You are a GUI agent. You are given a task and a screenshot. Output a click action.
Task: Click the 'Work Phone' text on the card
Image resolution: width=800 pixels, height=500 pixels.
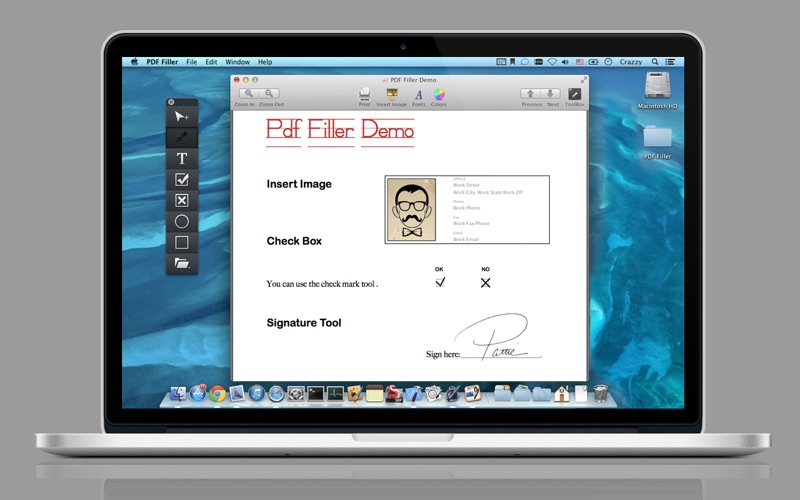point(466,208)
